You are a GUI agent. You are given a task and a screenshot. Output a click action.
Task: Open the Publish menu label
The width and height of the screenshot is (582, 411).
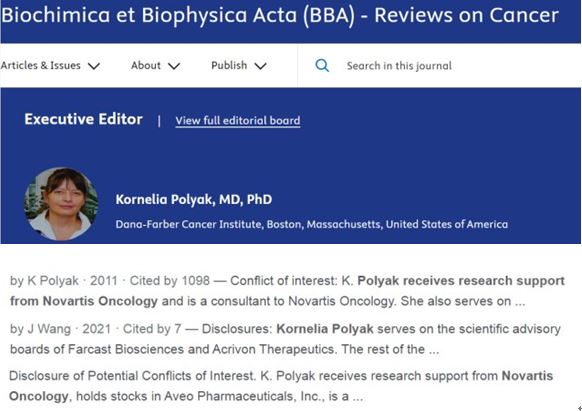point(229,65)
